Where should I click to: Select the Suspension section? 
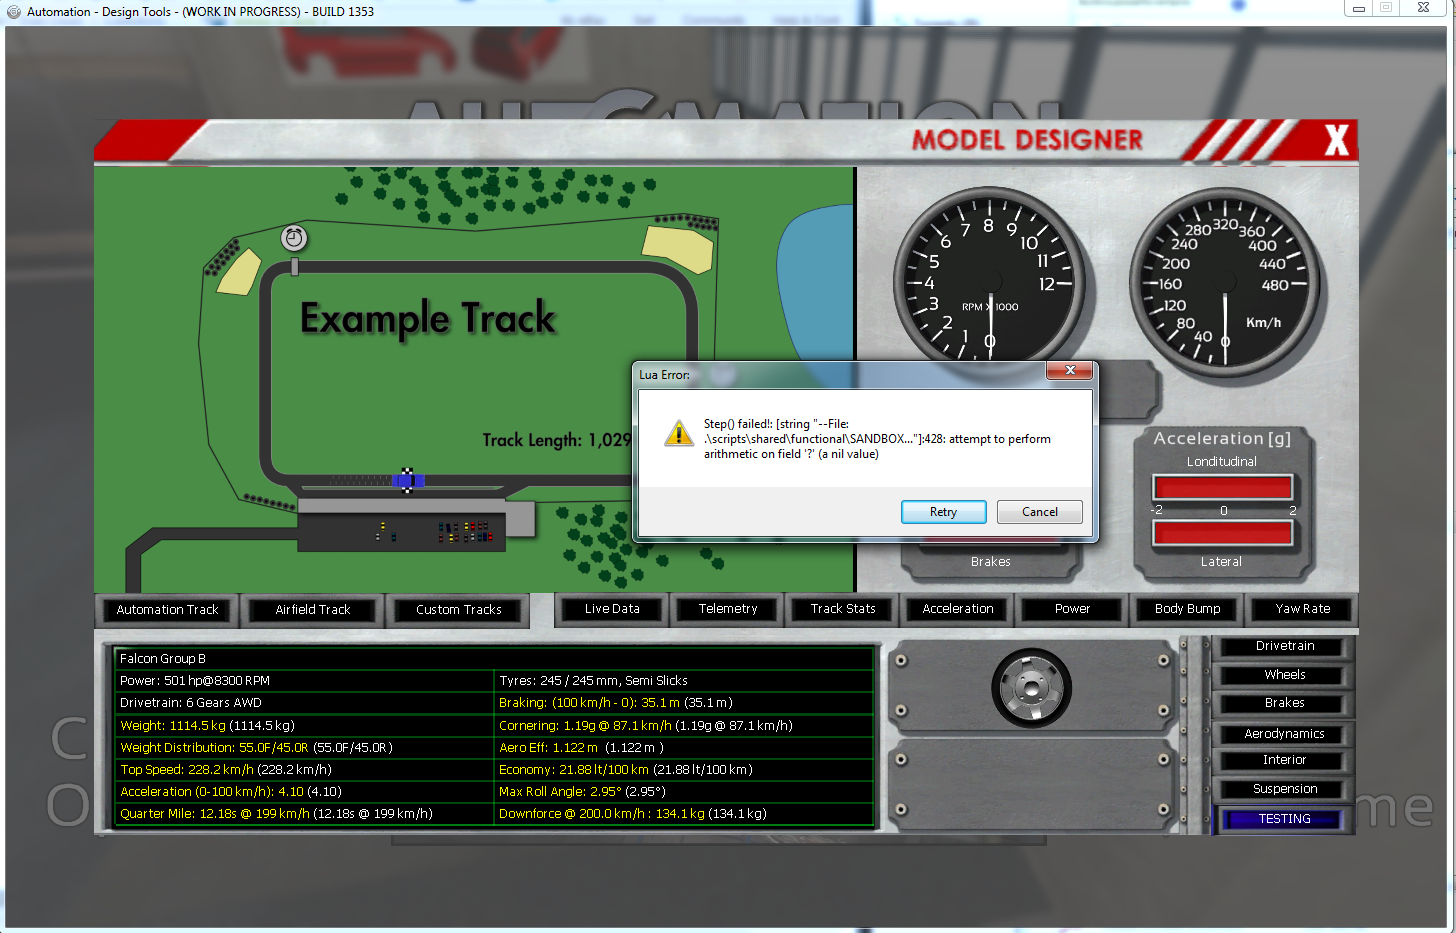tap(1285, 789)
